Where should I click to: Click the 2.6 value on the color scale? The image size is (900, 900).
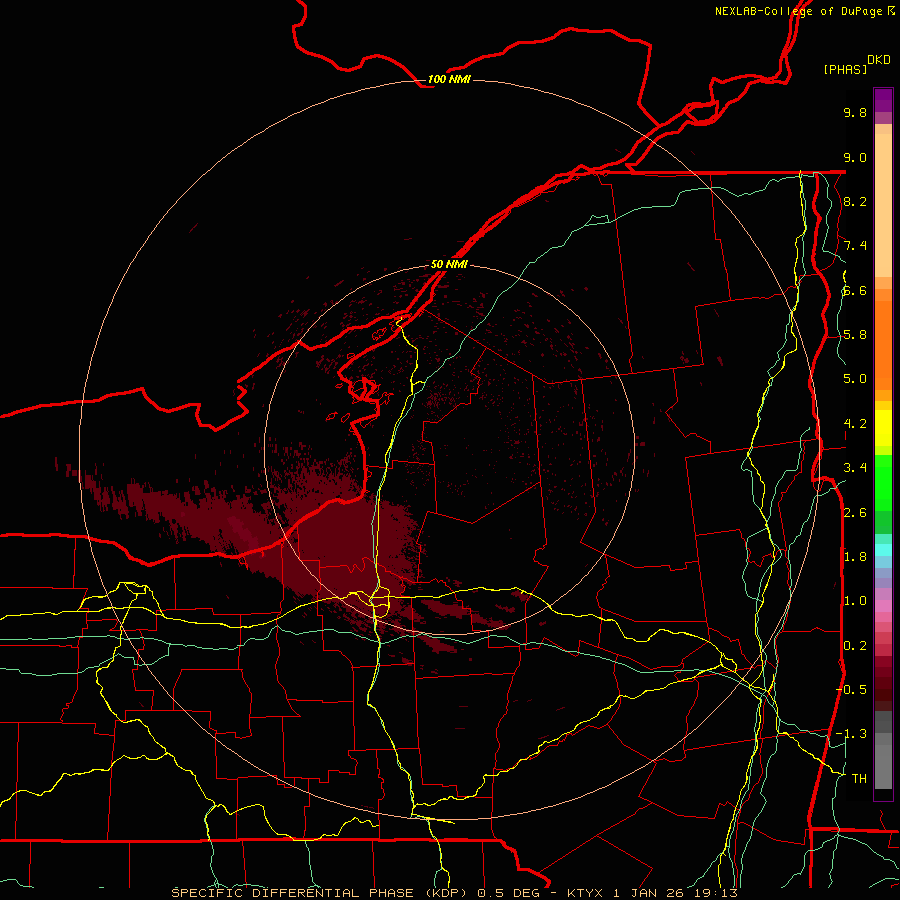[x=855, y=513]
